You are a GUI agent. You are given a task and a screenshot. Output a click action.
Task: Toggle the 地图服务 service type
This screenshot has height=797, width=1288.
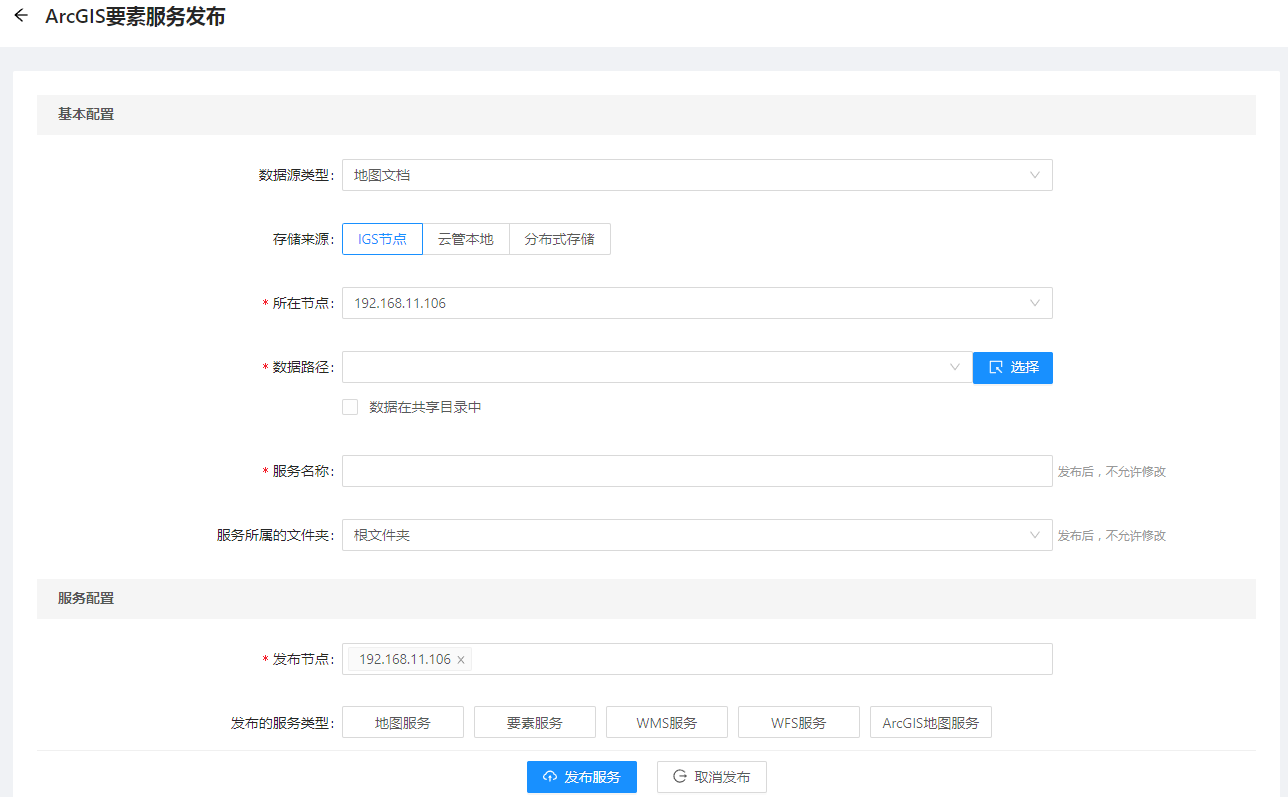point(403,722)
